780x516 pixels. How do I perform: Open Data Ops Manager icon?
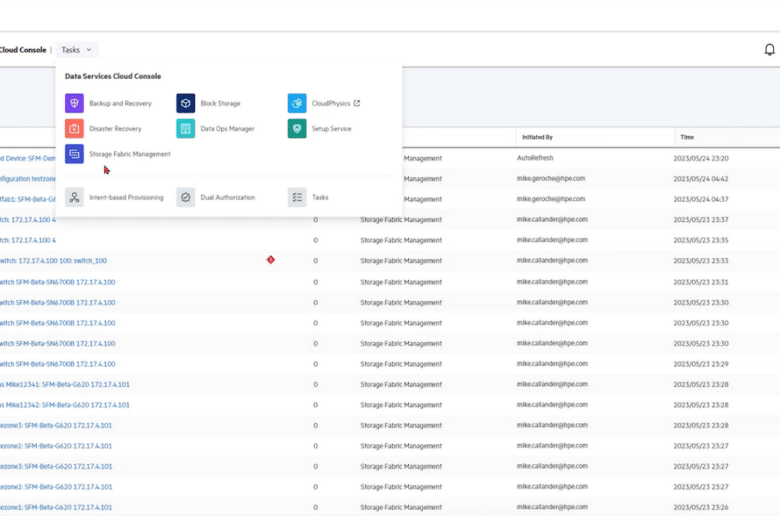pos(186,128)
